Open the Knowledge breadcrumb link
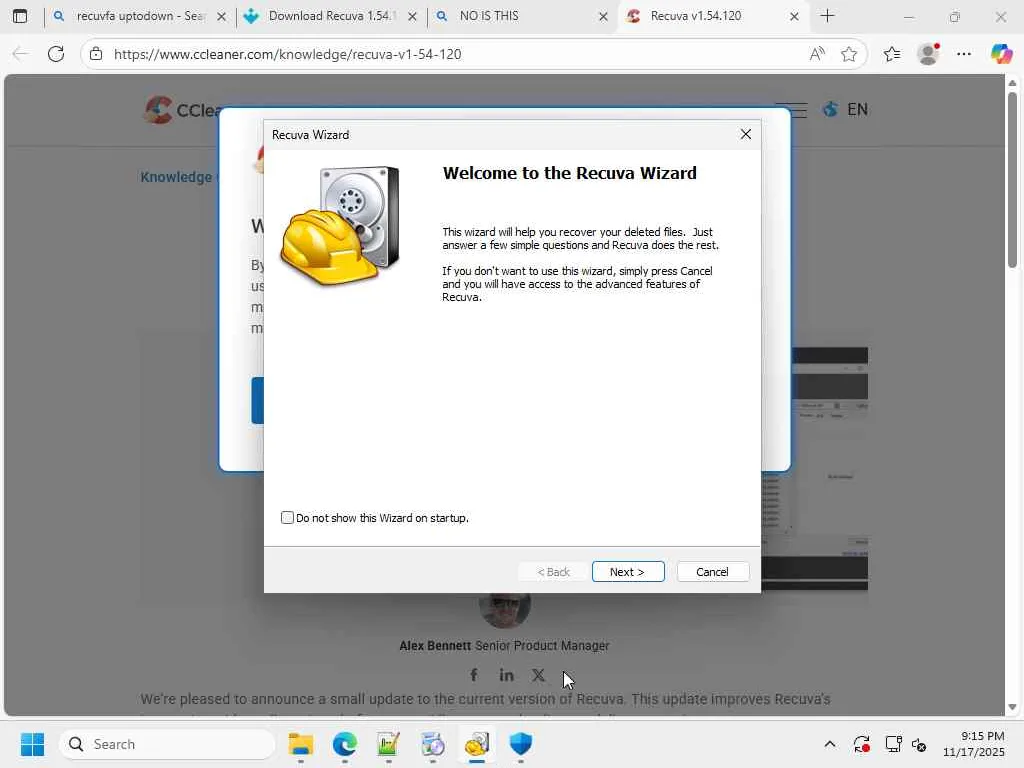This screenshot has height=768, width=1024. click(x=176, y=177)
